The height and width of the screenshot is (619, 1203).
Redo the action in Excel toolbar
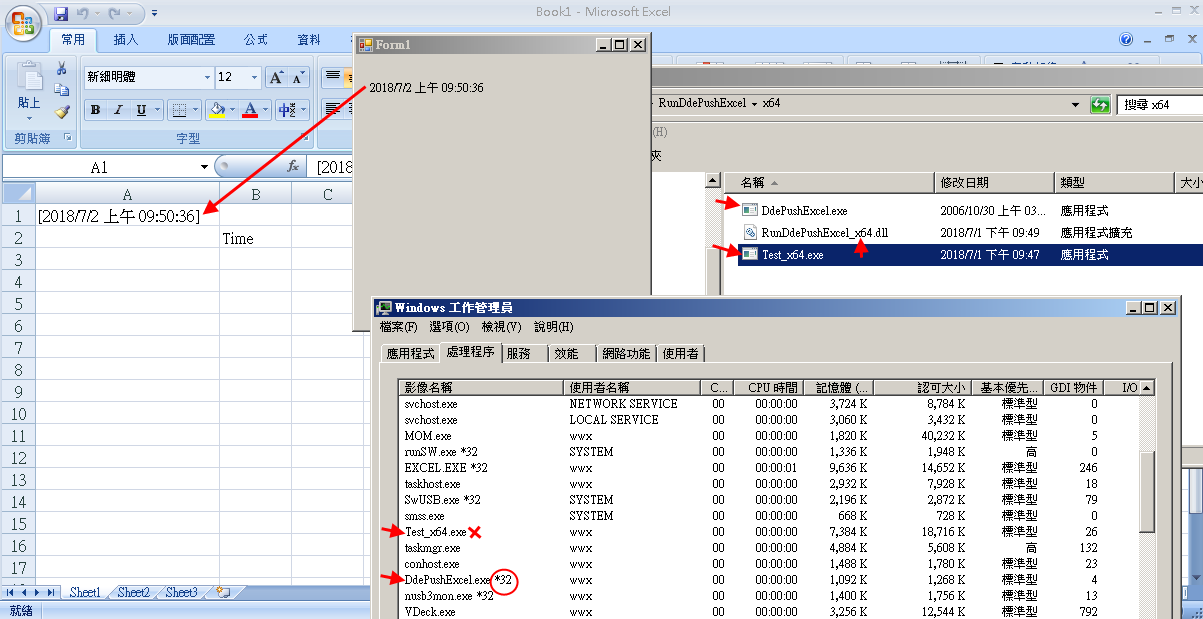[x=115, y=14]
